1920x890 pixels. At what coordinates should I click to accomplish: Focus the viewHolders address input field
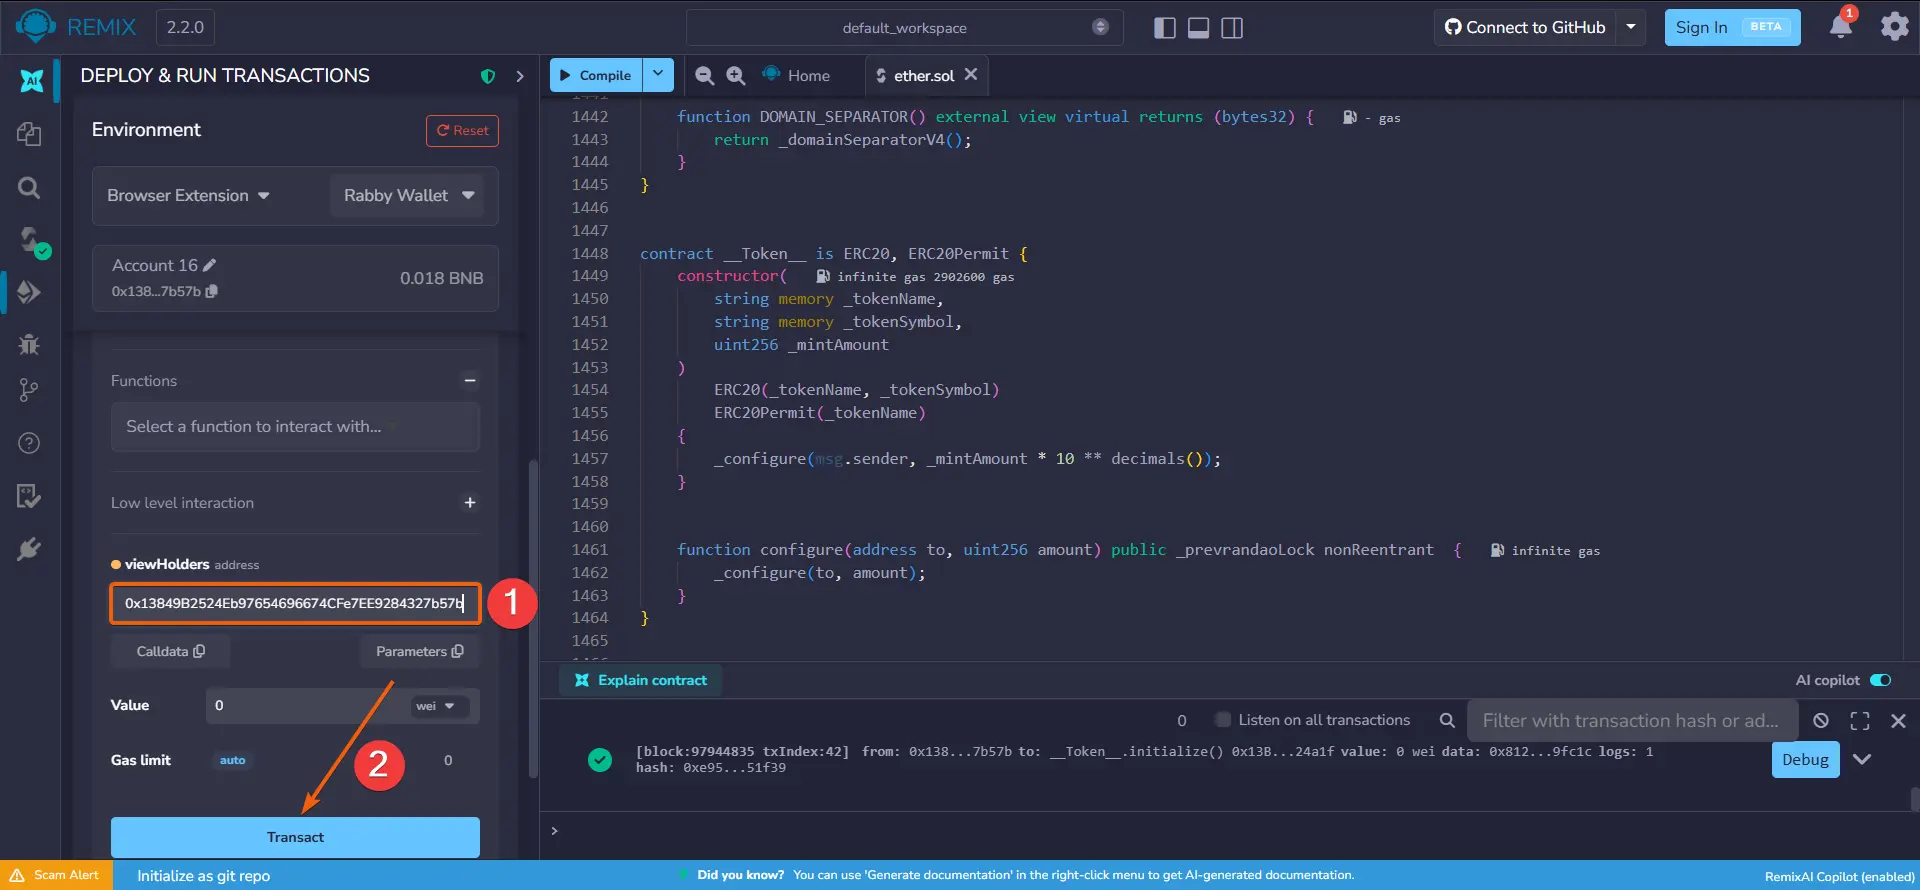pos(295,603)
